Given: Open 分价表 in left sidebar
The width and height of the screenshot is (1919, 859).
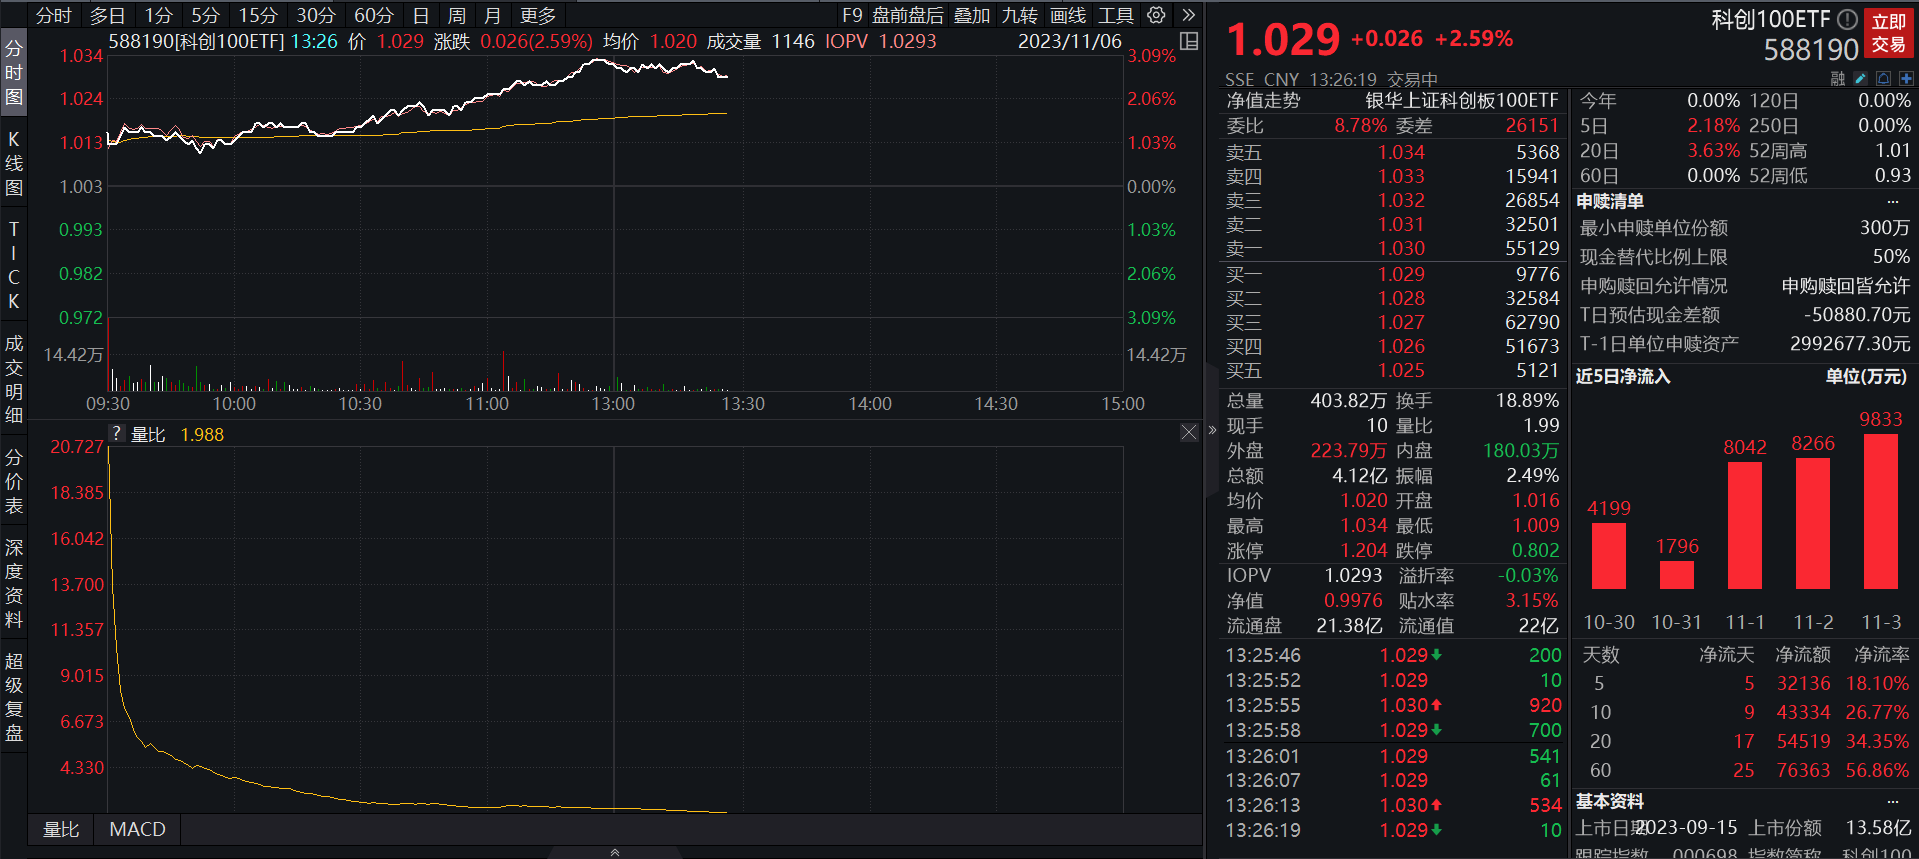Looking at the screenshot, I should [14, 481].
